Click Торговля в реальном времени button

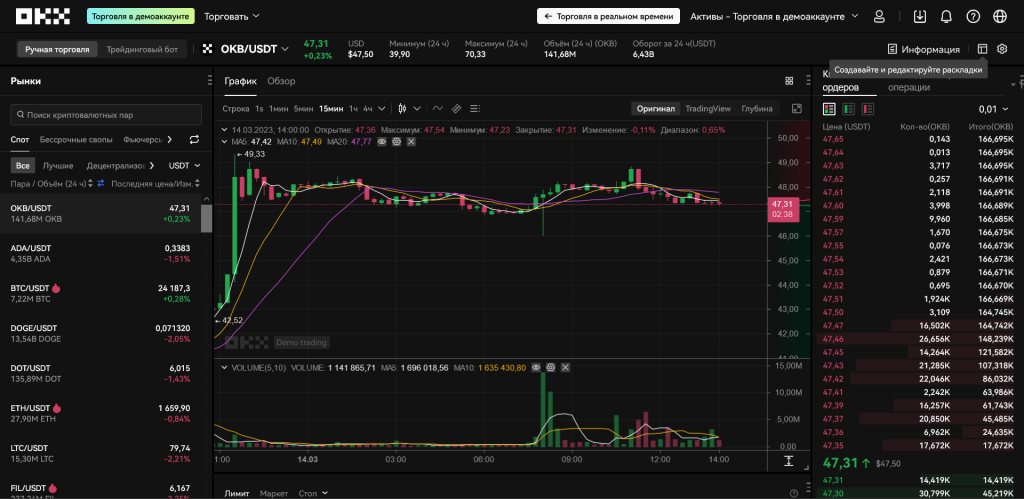(607, 17)
